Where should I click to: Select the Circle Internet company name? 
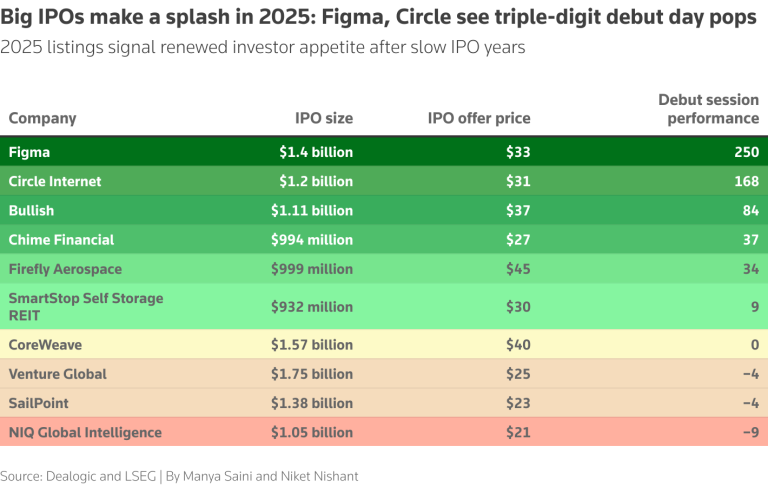tap(55, 181)
